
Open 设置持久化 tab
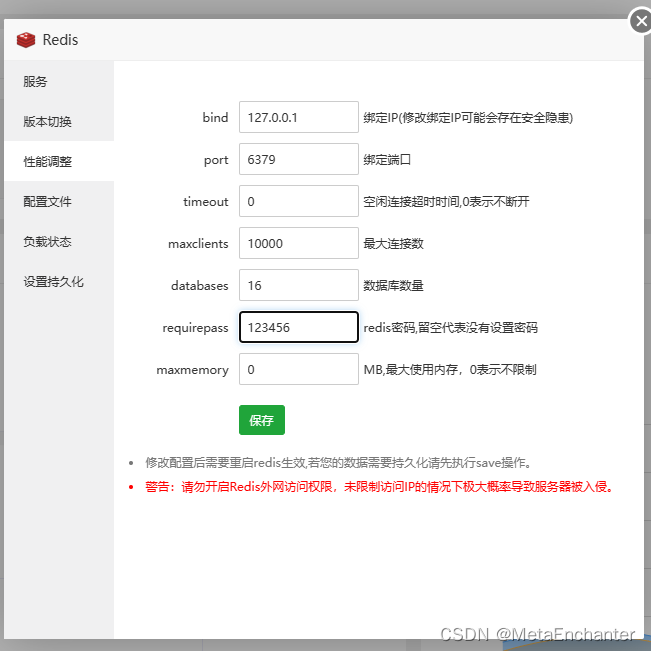(x=59, y=281)
